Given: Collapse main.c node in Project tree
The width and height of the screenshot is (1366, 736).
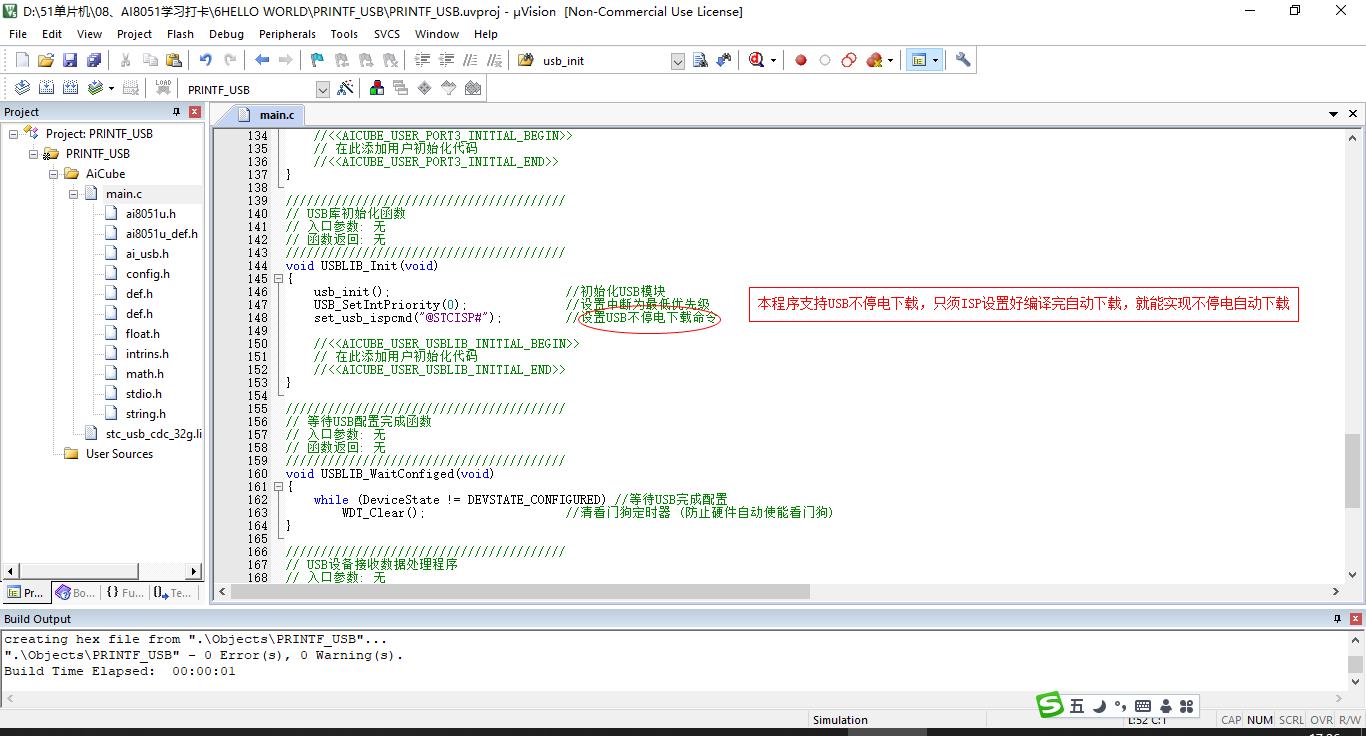Looking at the screenshot, I should point(74,194).
